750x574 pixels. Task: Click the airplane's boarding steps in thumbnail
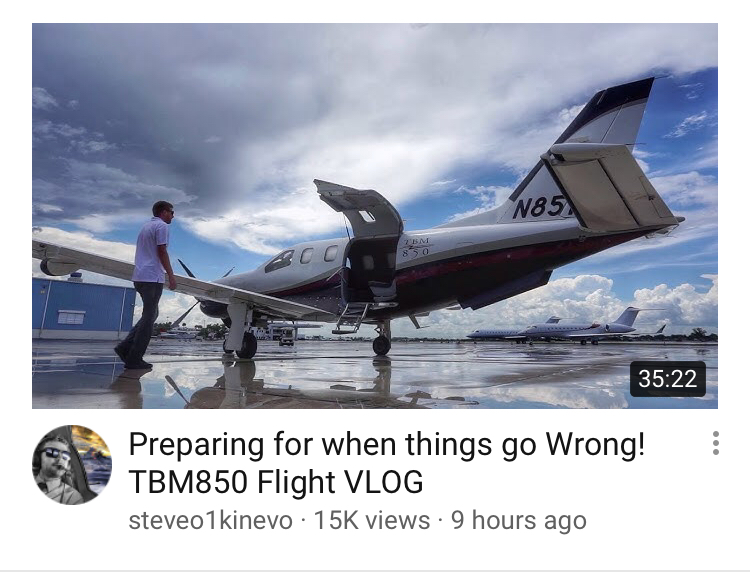point(350,318)
